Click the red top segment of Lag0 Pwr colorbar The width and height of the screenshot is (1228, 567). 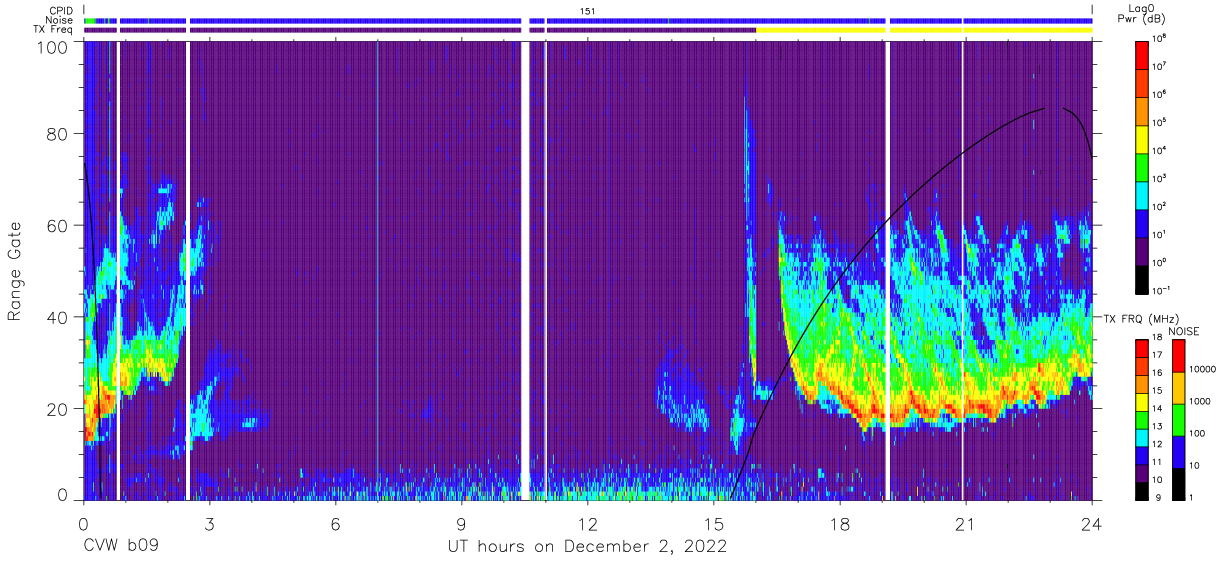tap(1142, 54)
